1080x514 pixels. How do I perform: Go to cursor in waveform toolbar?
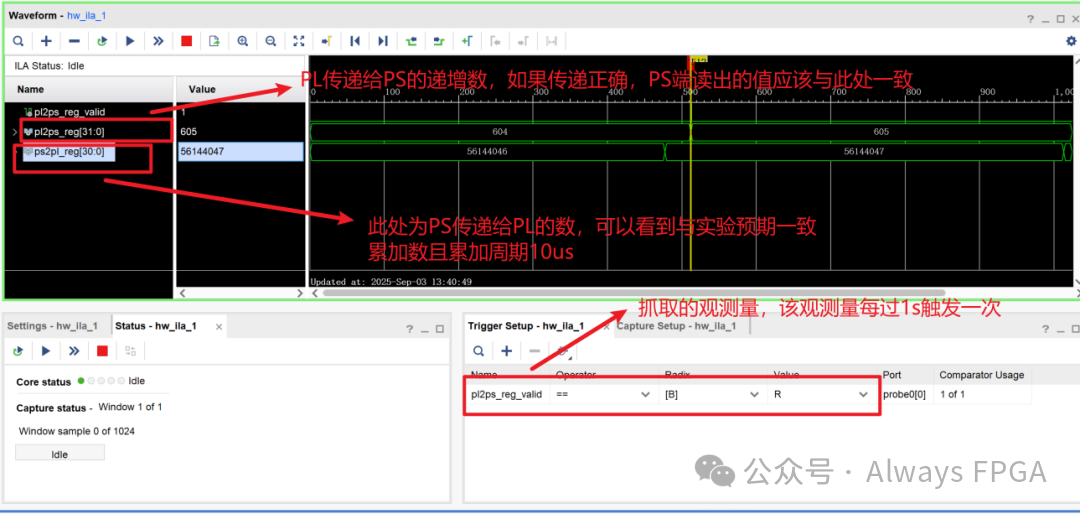[x=326, y=41]
